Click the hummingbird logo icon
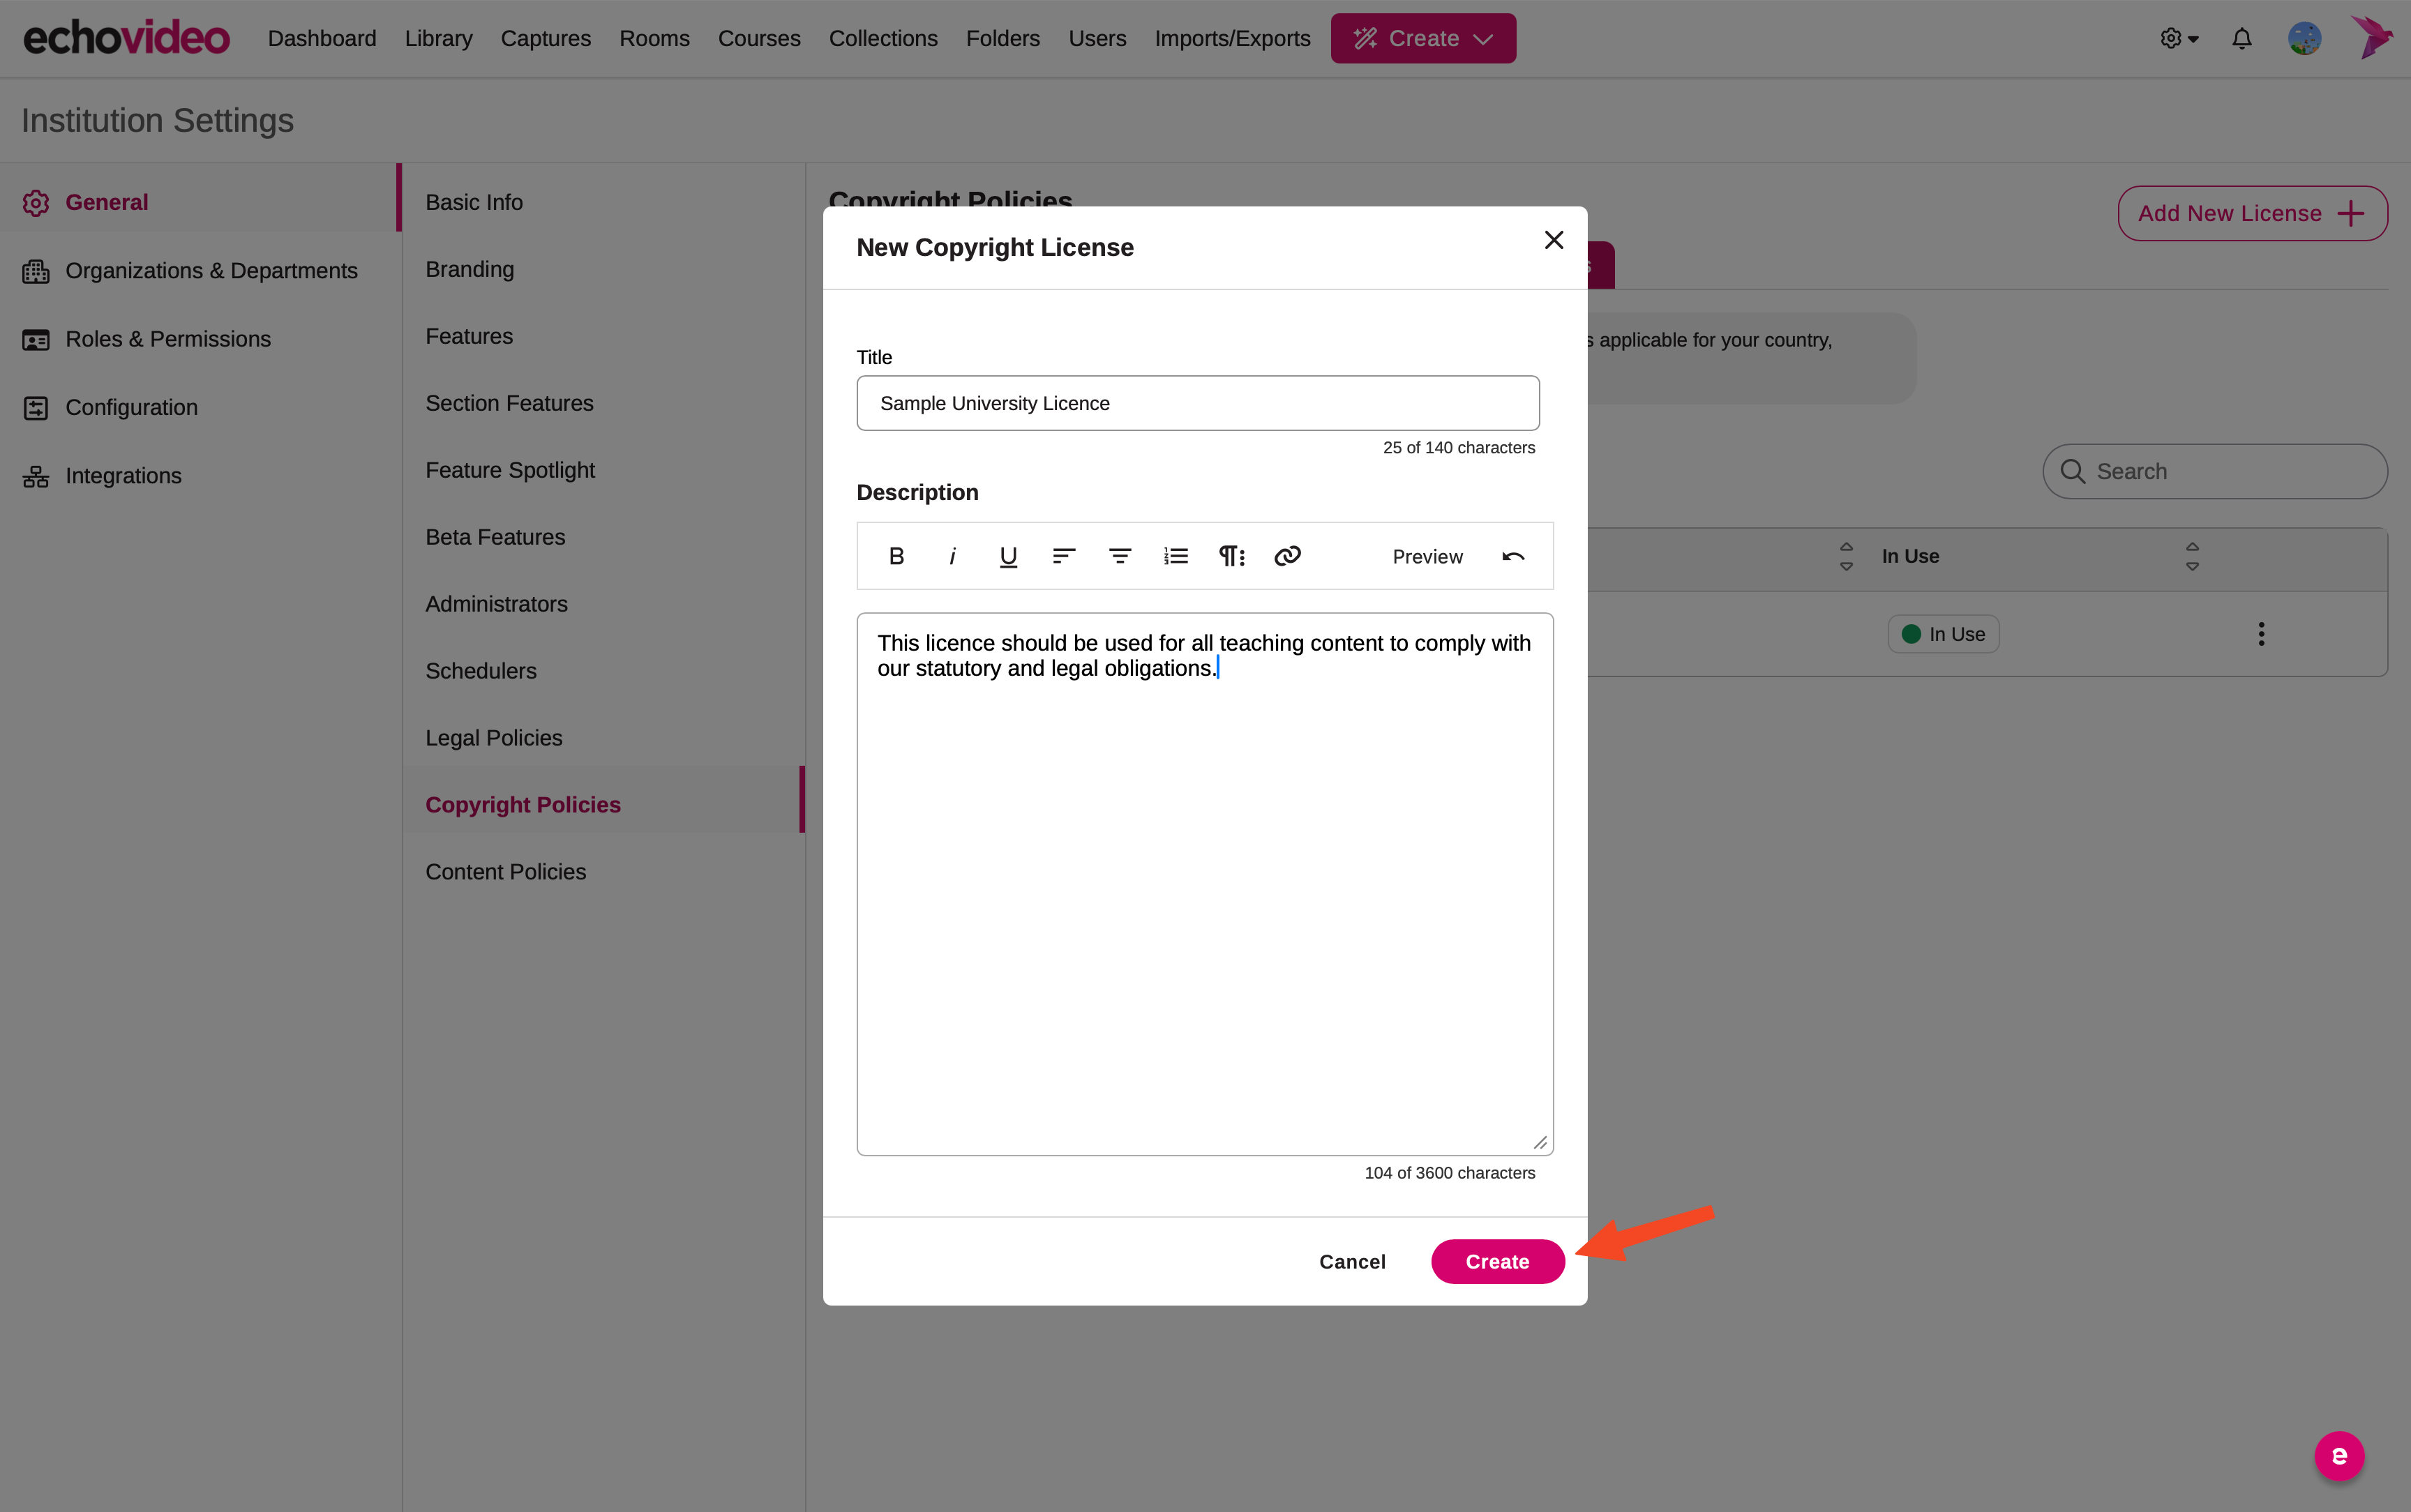Screen dimensions: 2411x1512 point(2371,38)
